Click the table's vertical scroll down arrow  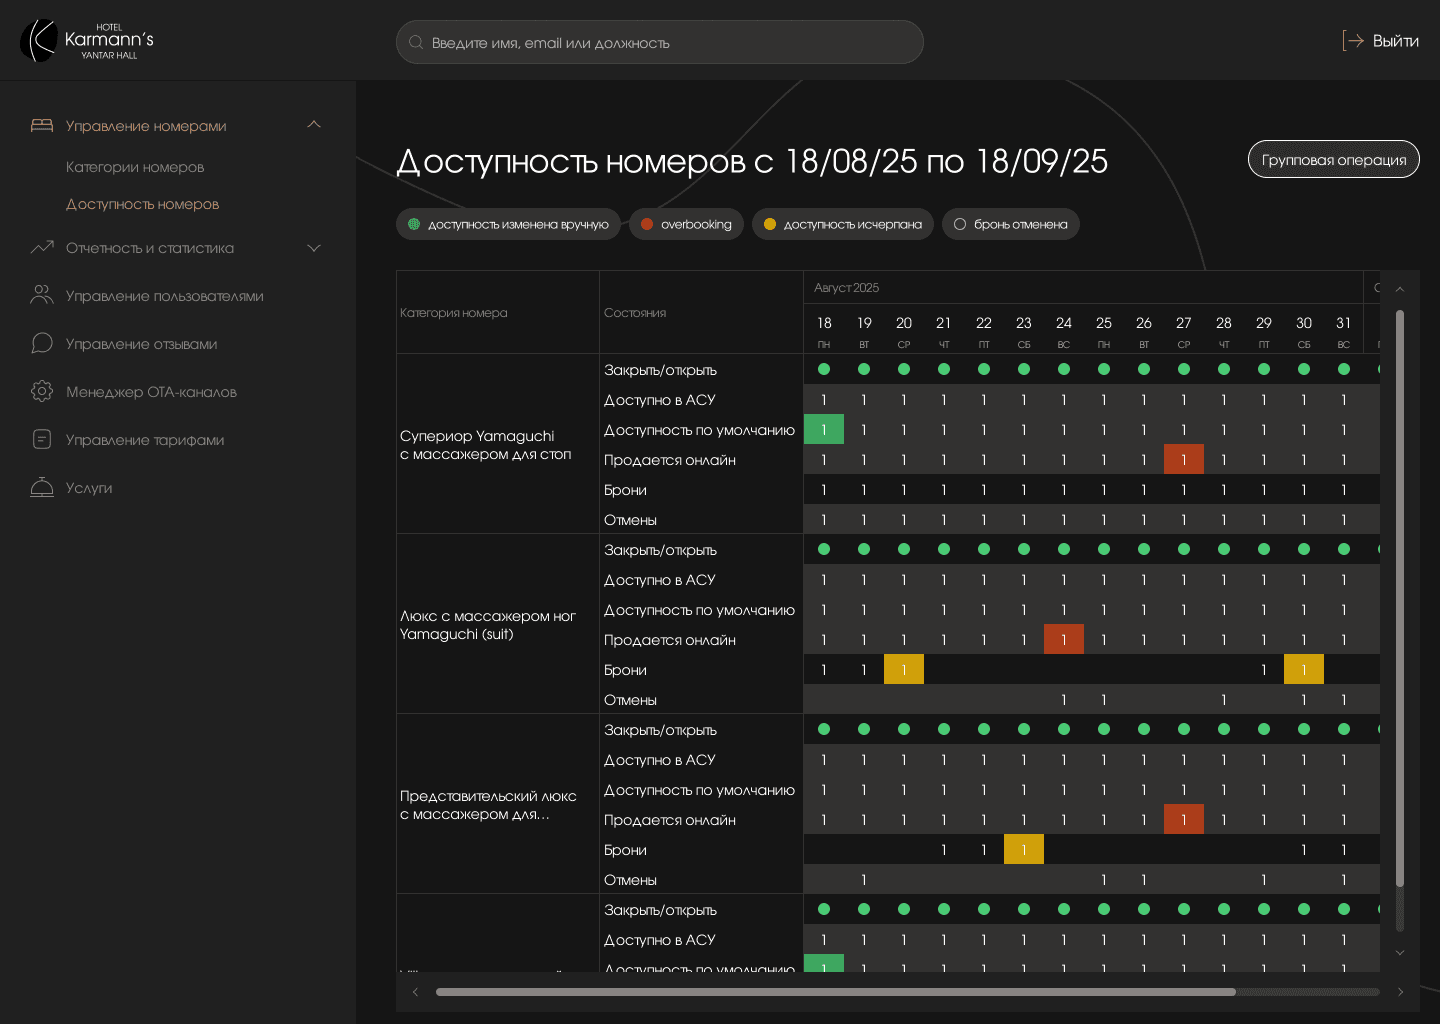[x=1400, y=953]
